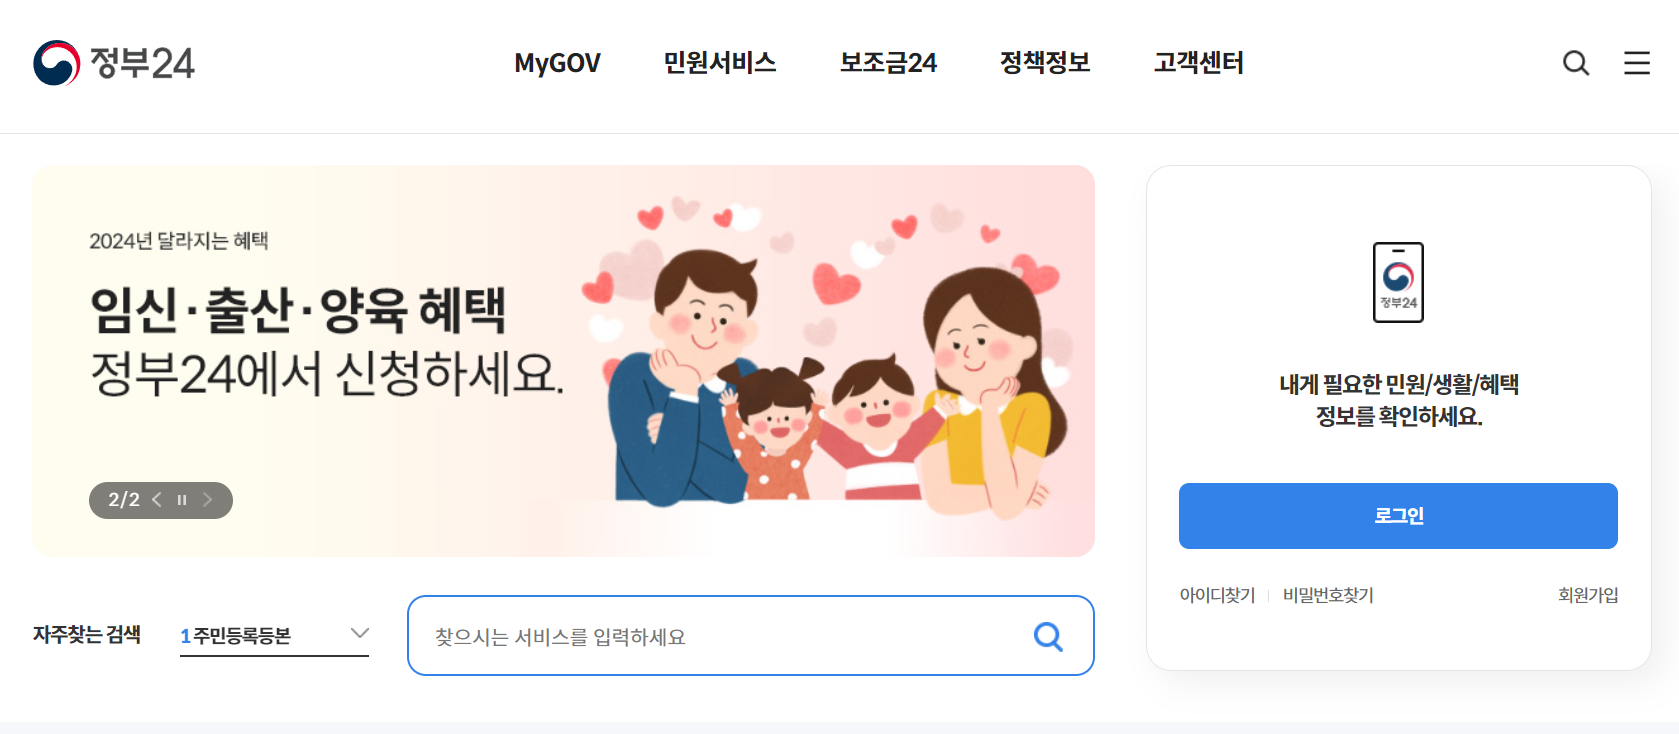Go to the next banner slide
1679x734 pixels.
[x=207, y=500]
